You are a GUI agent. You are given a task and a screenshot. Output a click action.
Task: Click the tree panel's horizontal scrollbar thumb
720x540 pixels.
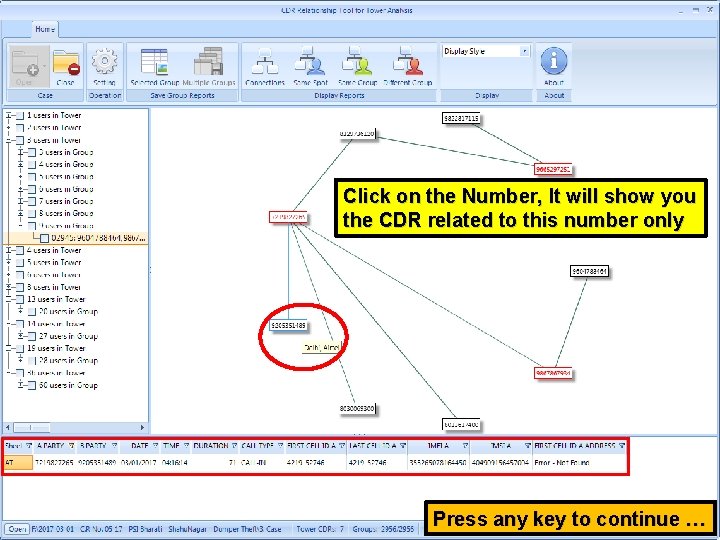click(x=31, y=428)
